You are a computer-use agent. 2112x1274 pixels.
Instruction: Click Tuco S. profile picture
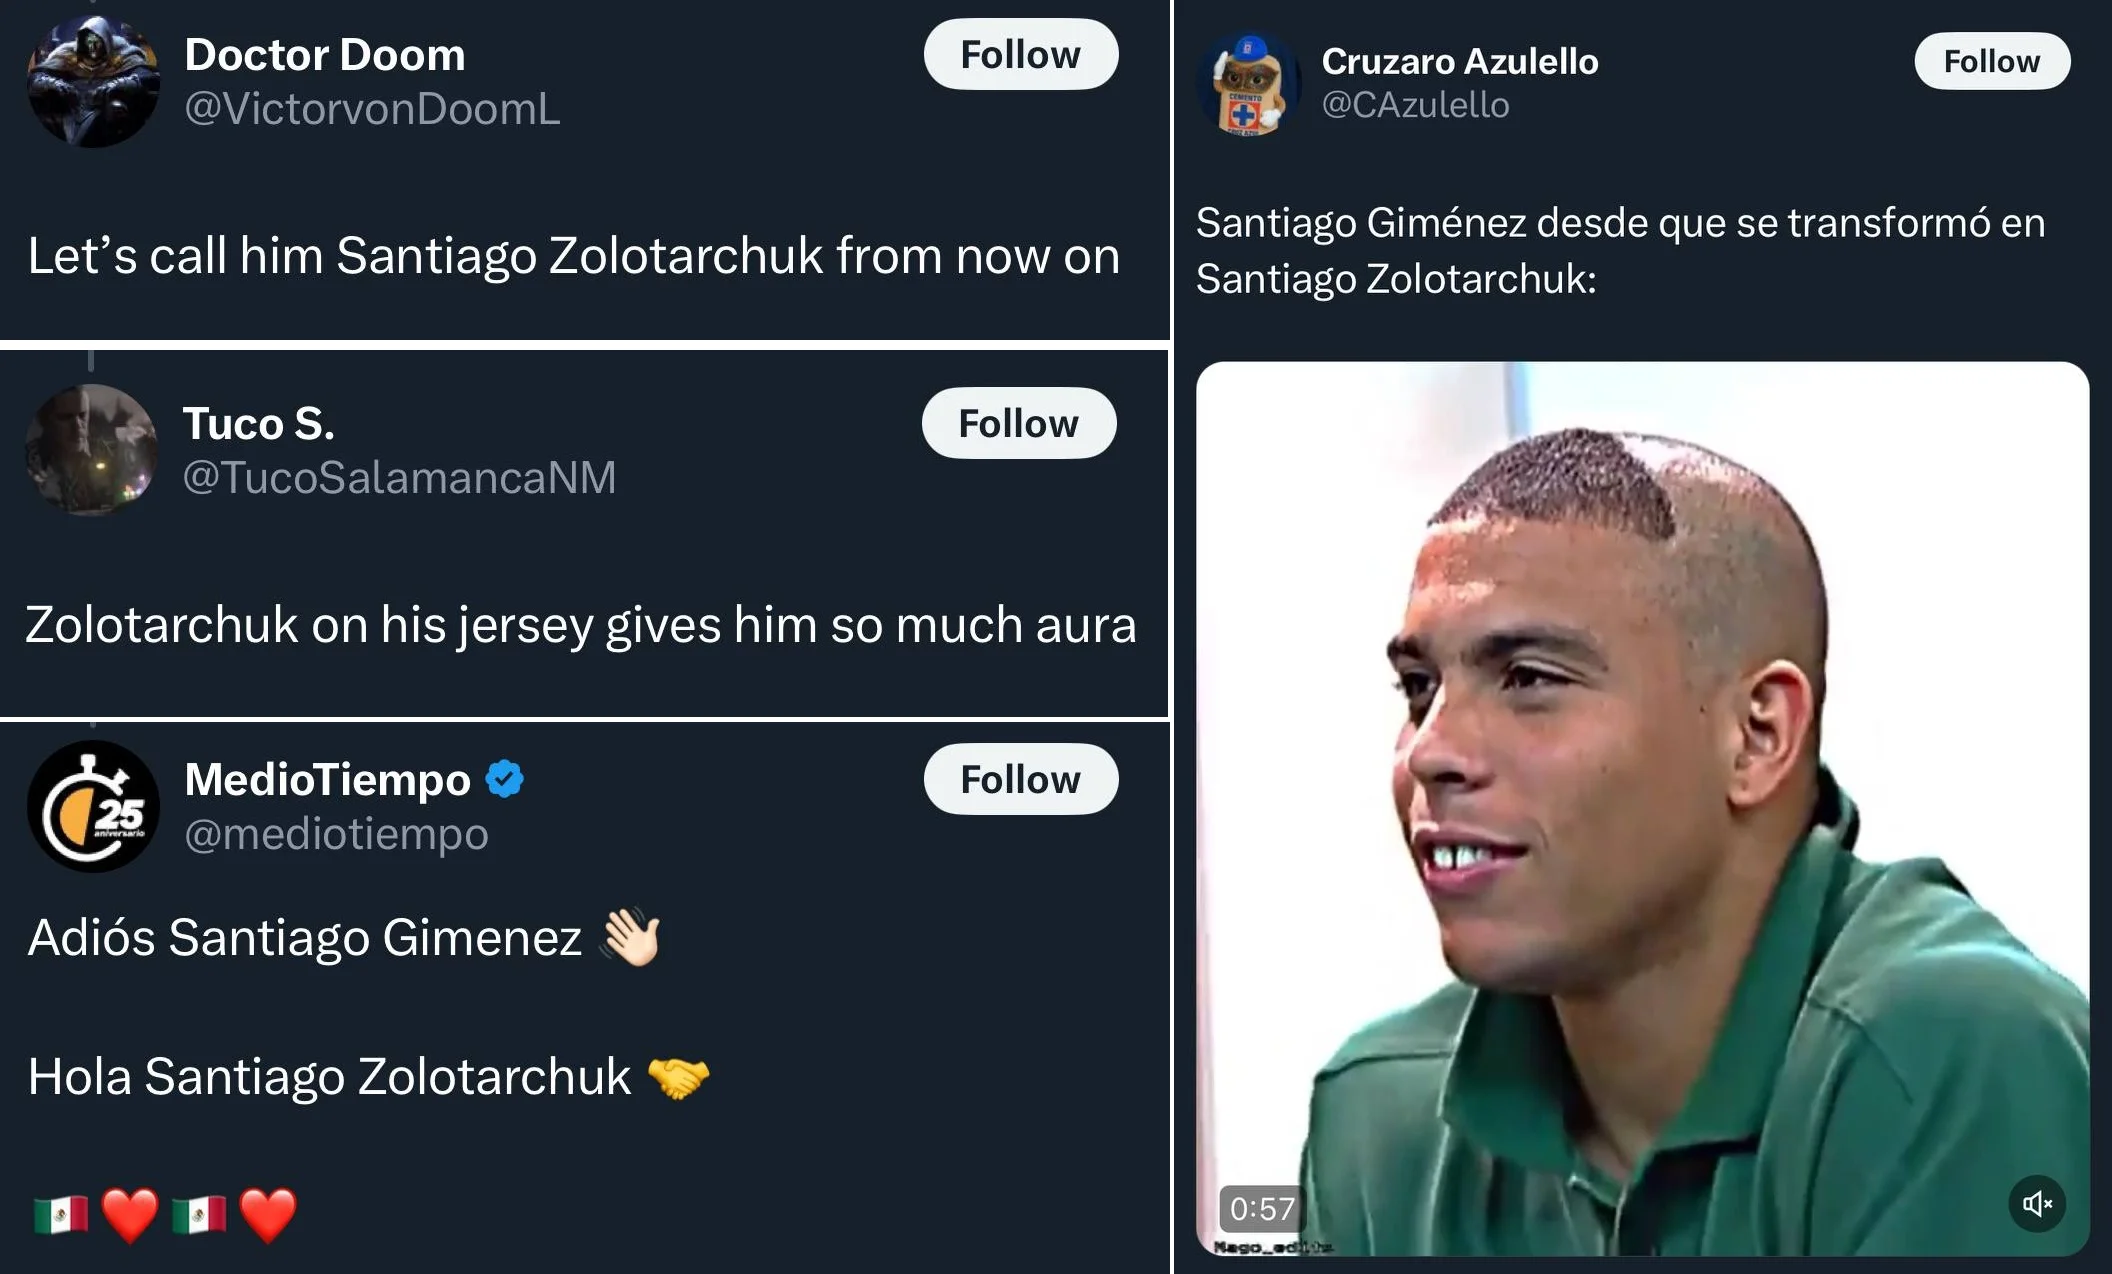(91, 450)
